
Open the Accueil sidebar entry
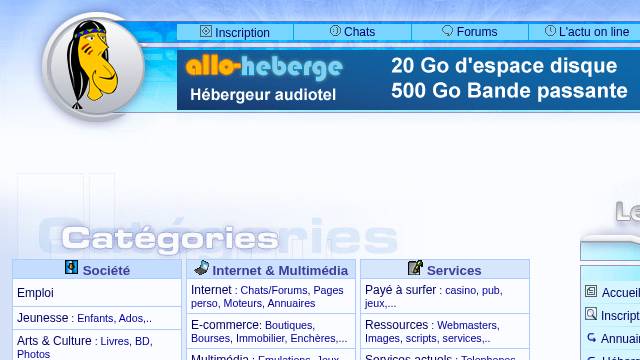tap(620, 293)
